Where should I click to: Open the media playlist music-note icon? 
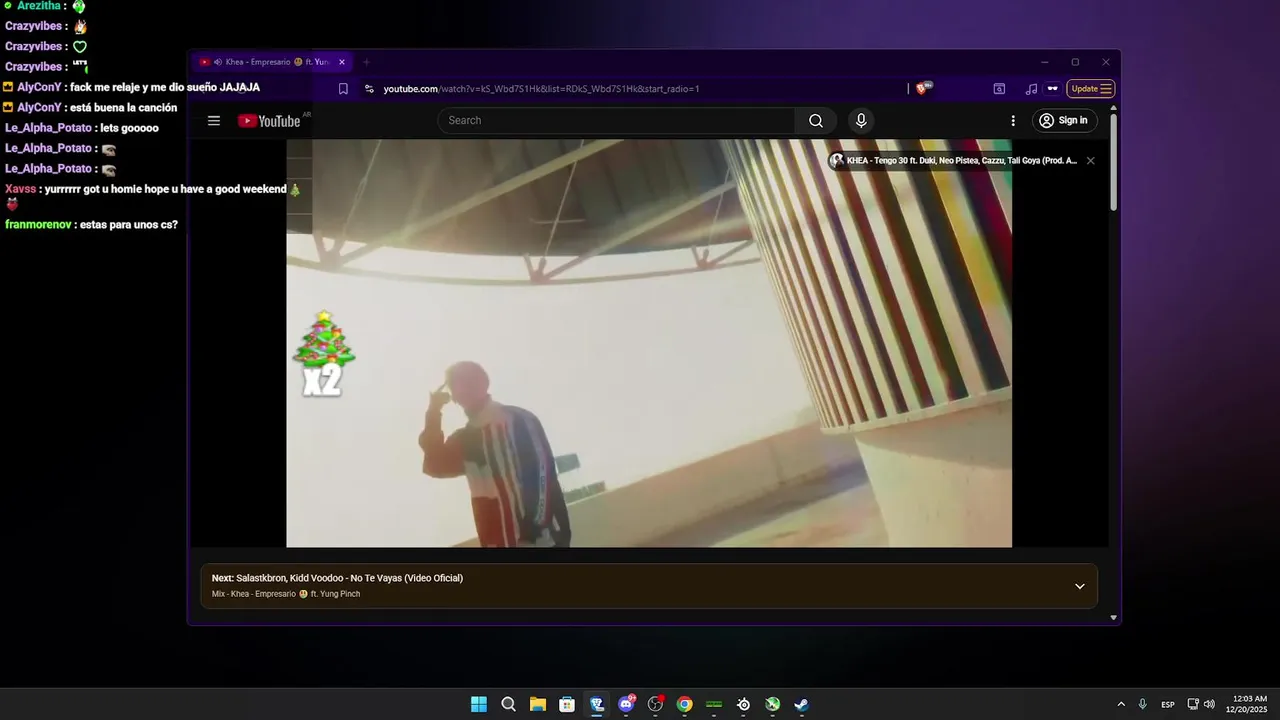(1031, 89)
